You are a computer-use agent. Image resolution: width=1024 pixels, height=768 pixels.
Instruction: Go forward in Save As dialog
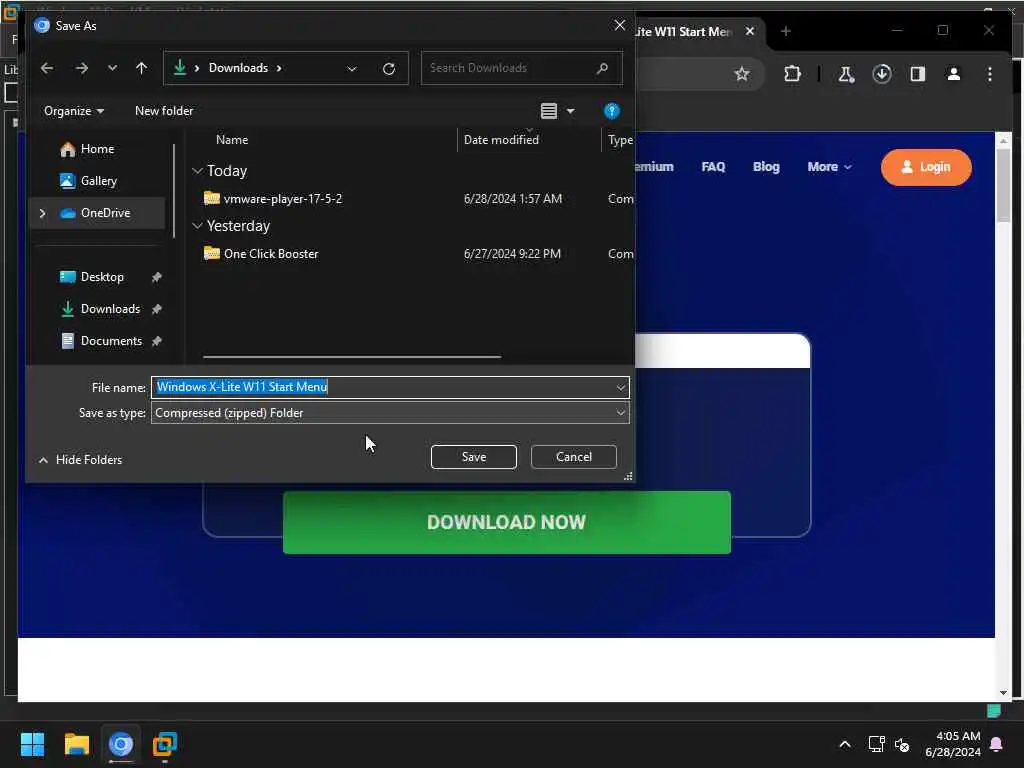(82, 68)
